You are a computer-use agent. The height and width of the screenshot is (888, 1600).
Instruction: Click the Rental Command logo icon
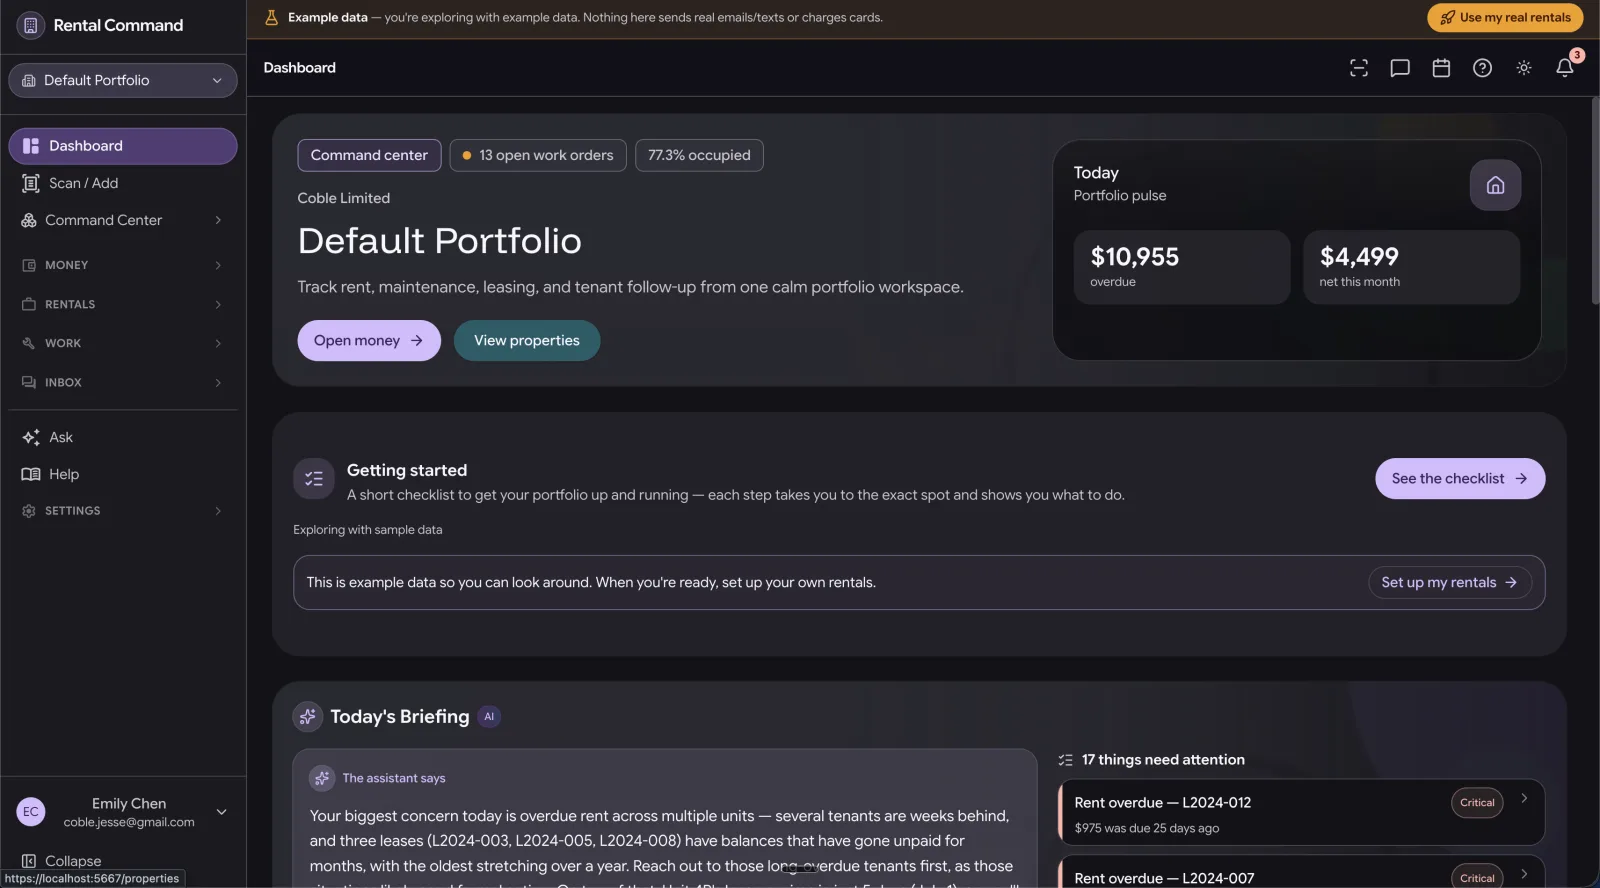31,25
